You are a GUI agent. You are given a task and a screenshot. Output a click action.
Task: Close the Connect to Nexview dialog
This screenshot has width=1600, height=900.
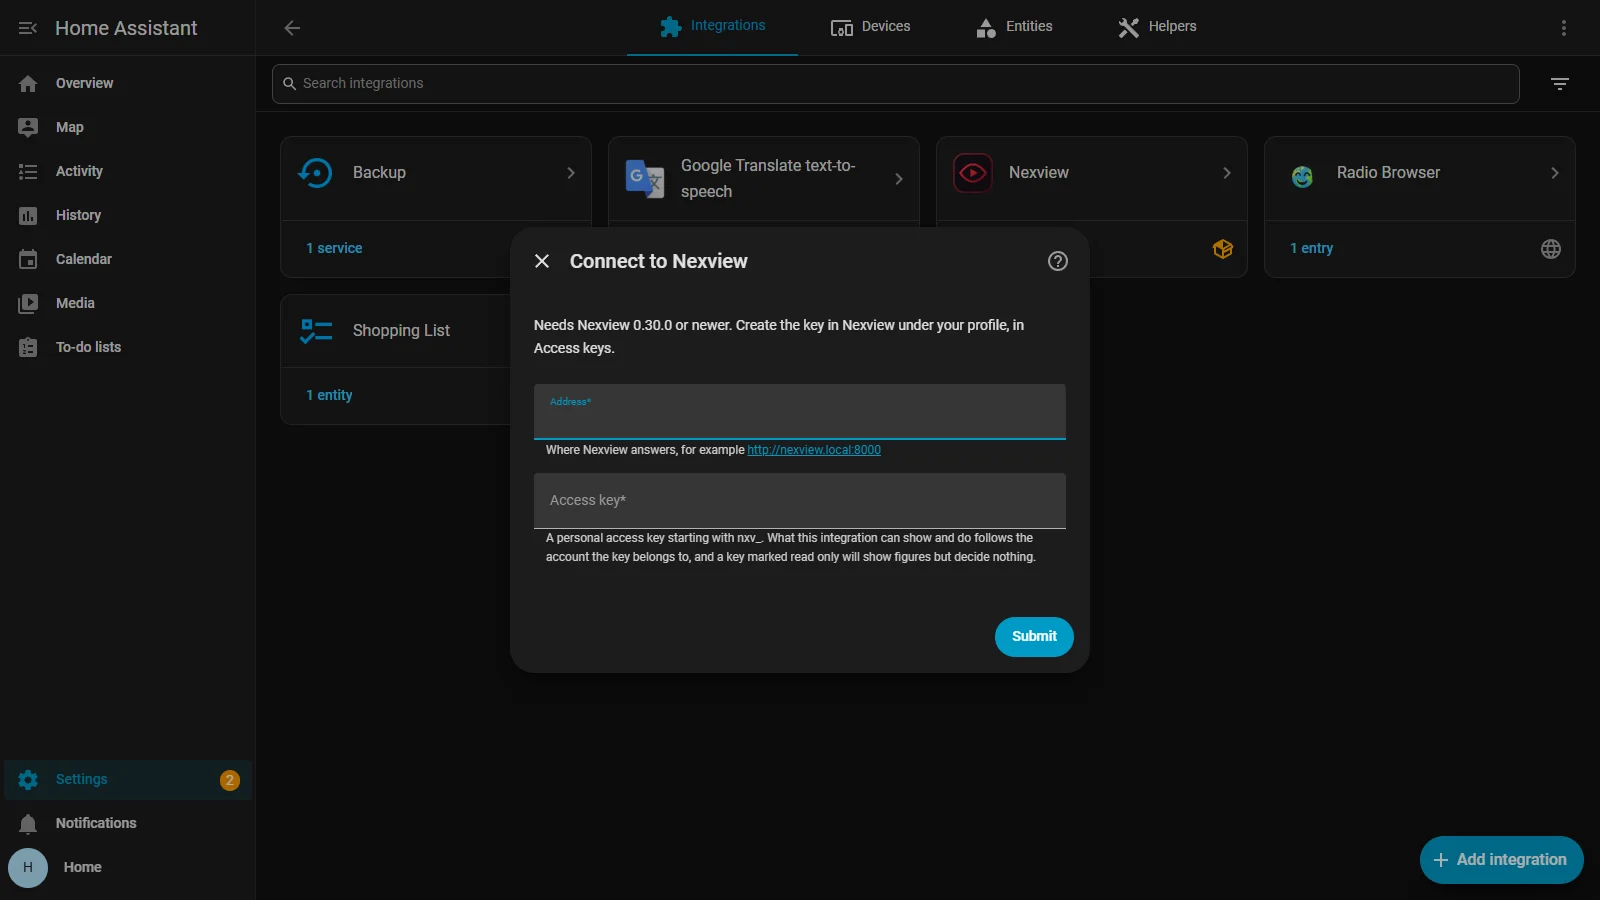coord(542,261)
